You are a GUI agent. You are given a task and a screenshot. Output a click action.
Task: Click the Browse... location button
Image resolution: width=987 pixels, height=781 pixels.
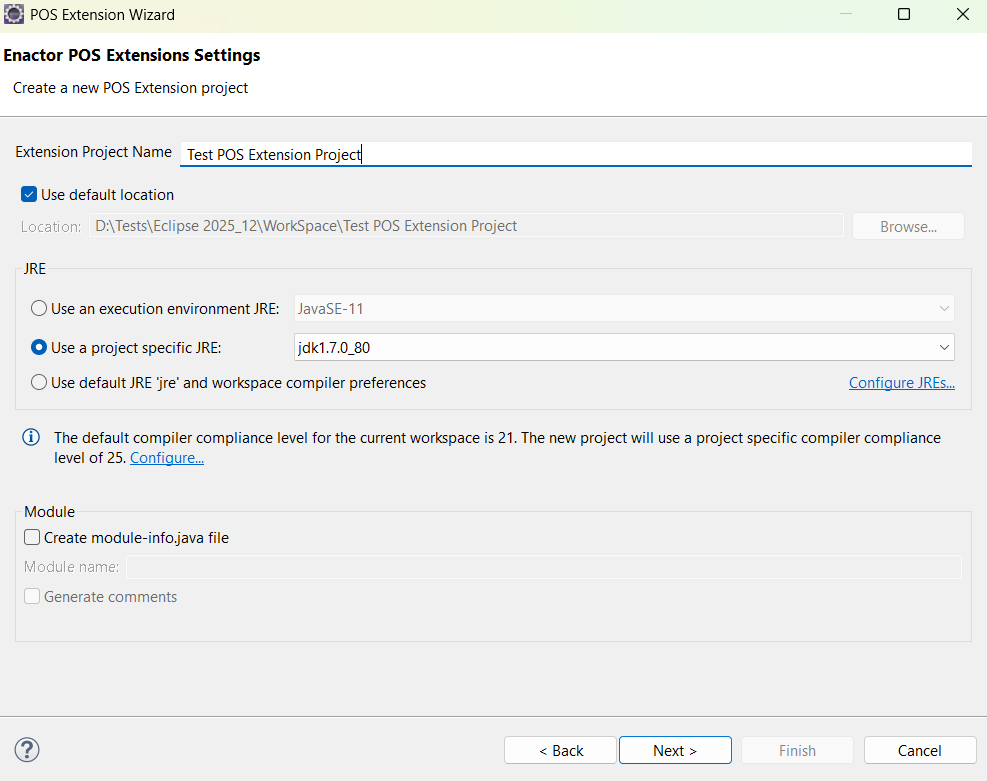tap(907, 227)
